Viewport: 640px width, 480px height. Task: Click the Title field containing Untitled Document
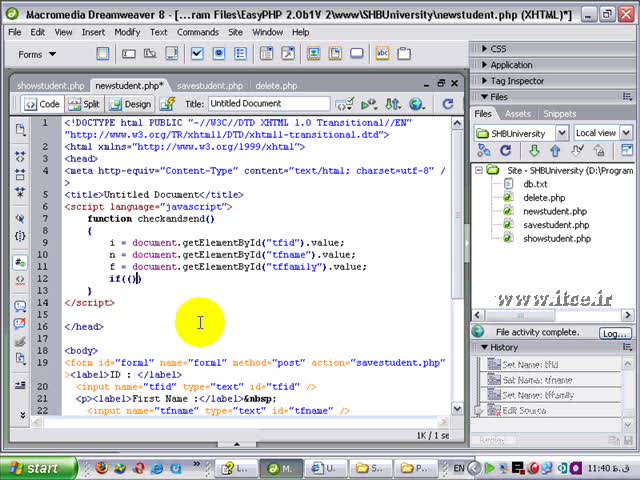click(267, 103)
